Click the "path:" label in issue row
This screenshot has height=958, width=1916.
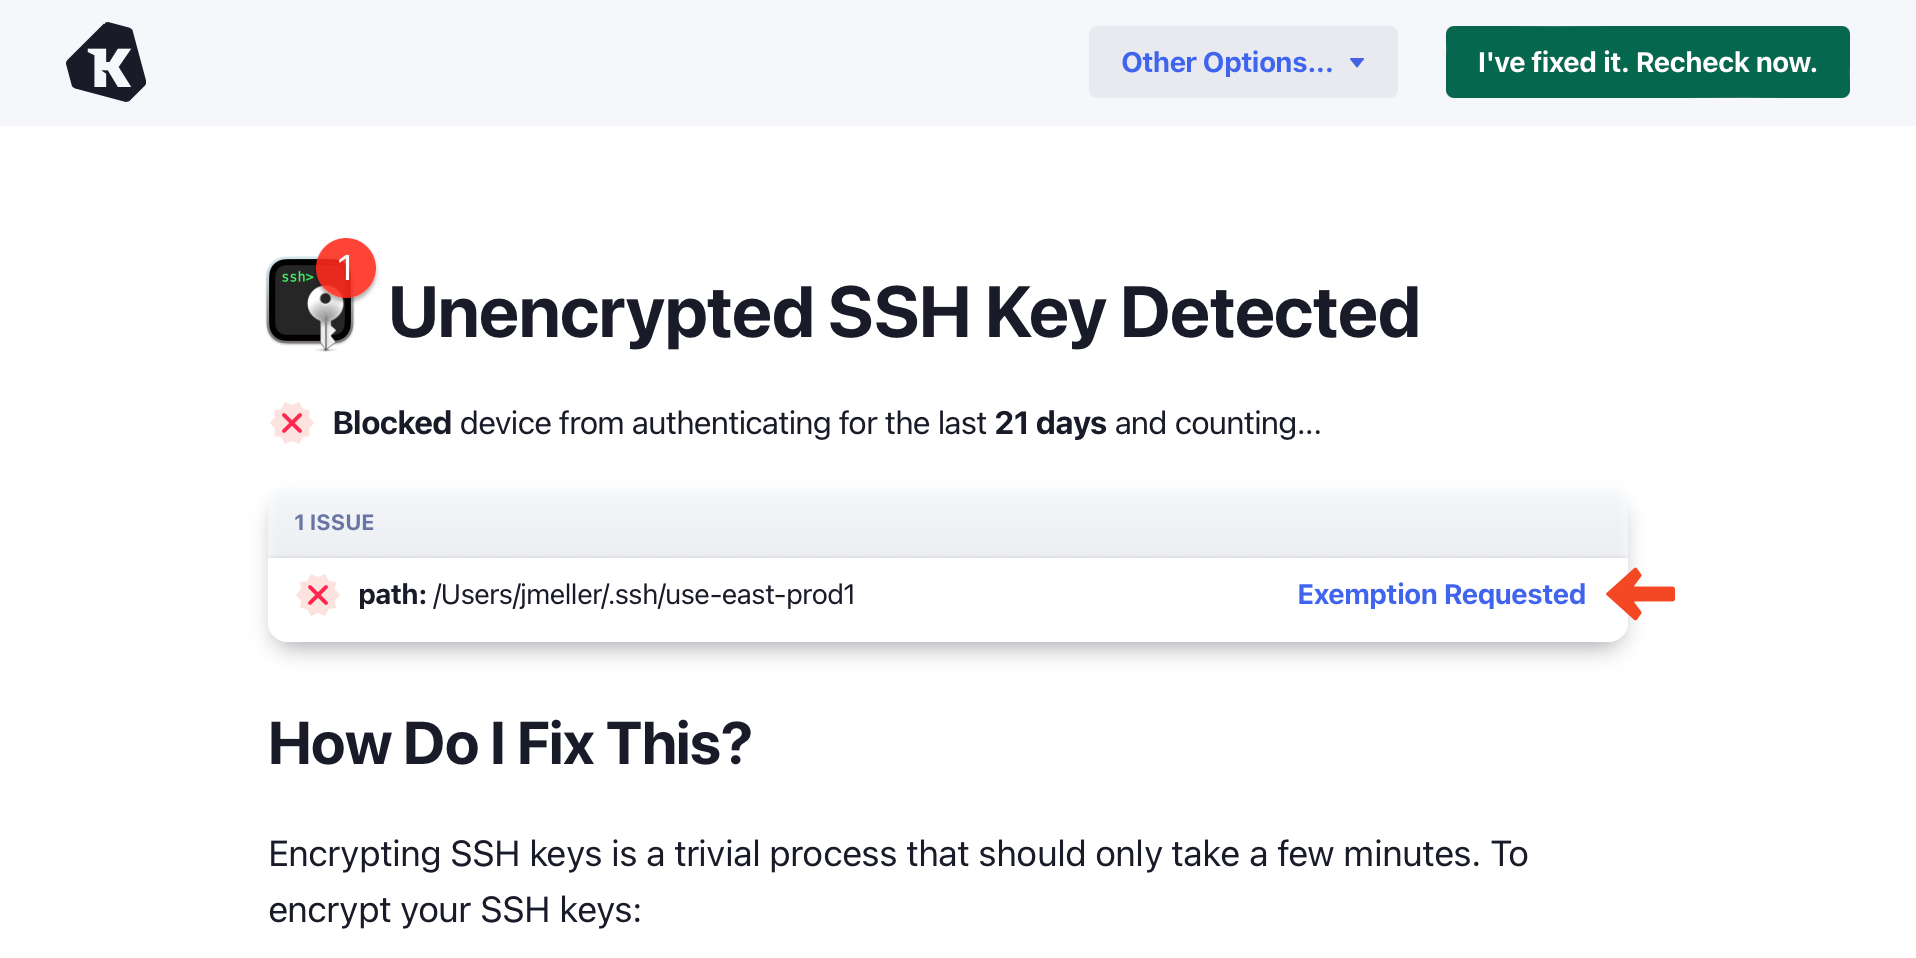392,595
